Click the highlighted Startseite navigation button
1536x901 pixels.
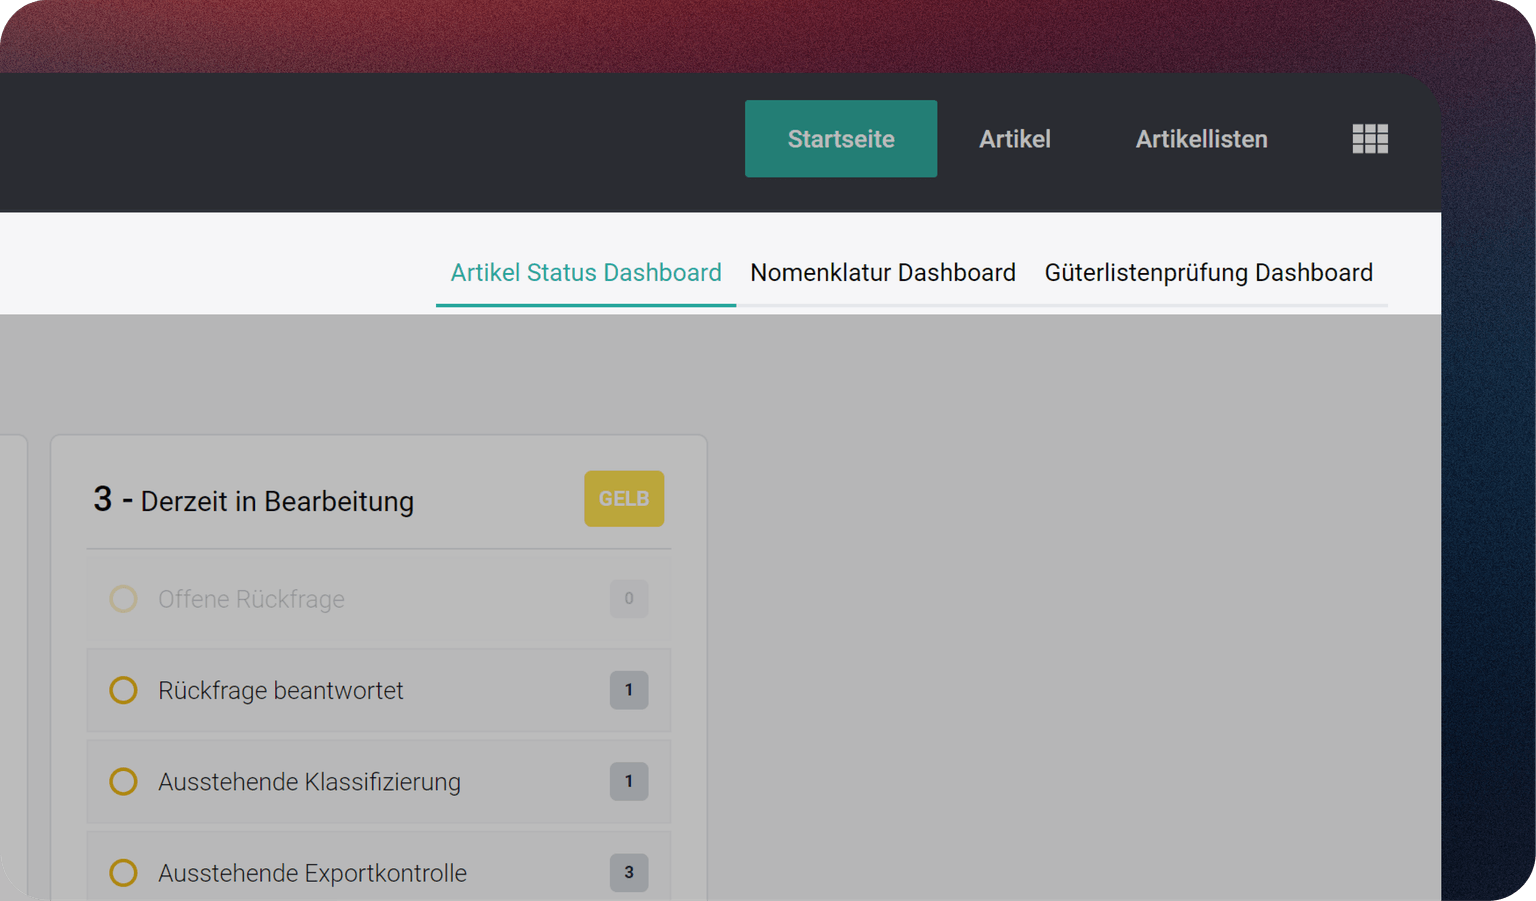pos(841,139)
